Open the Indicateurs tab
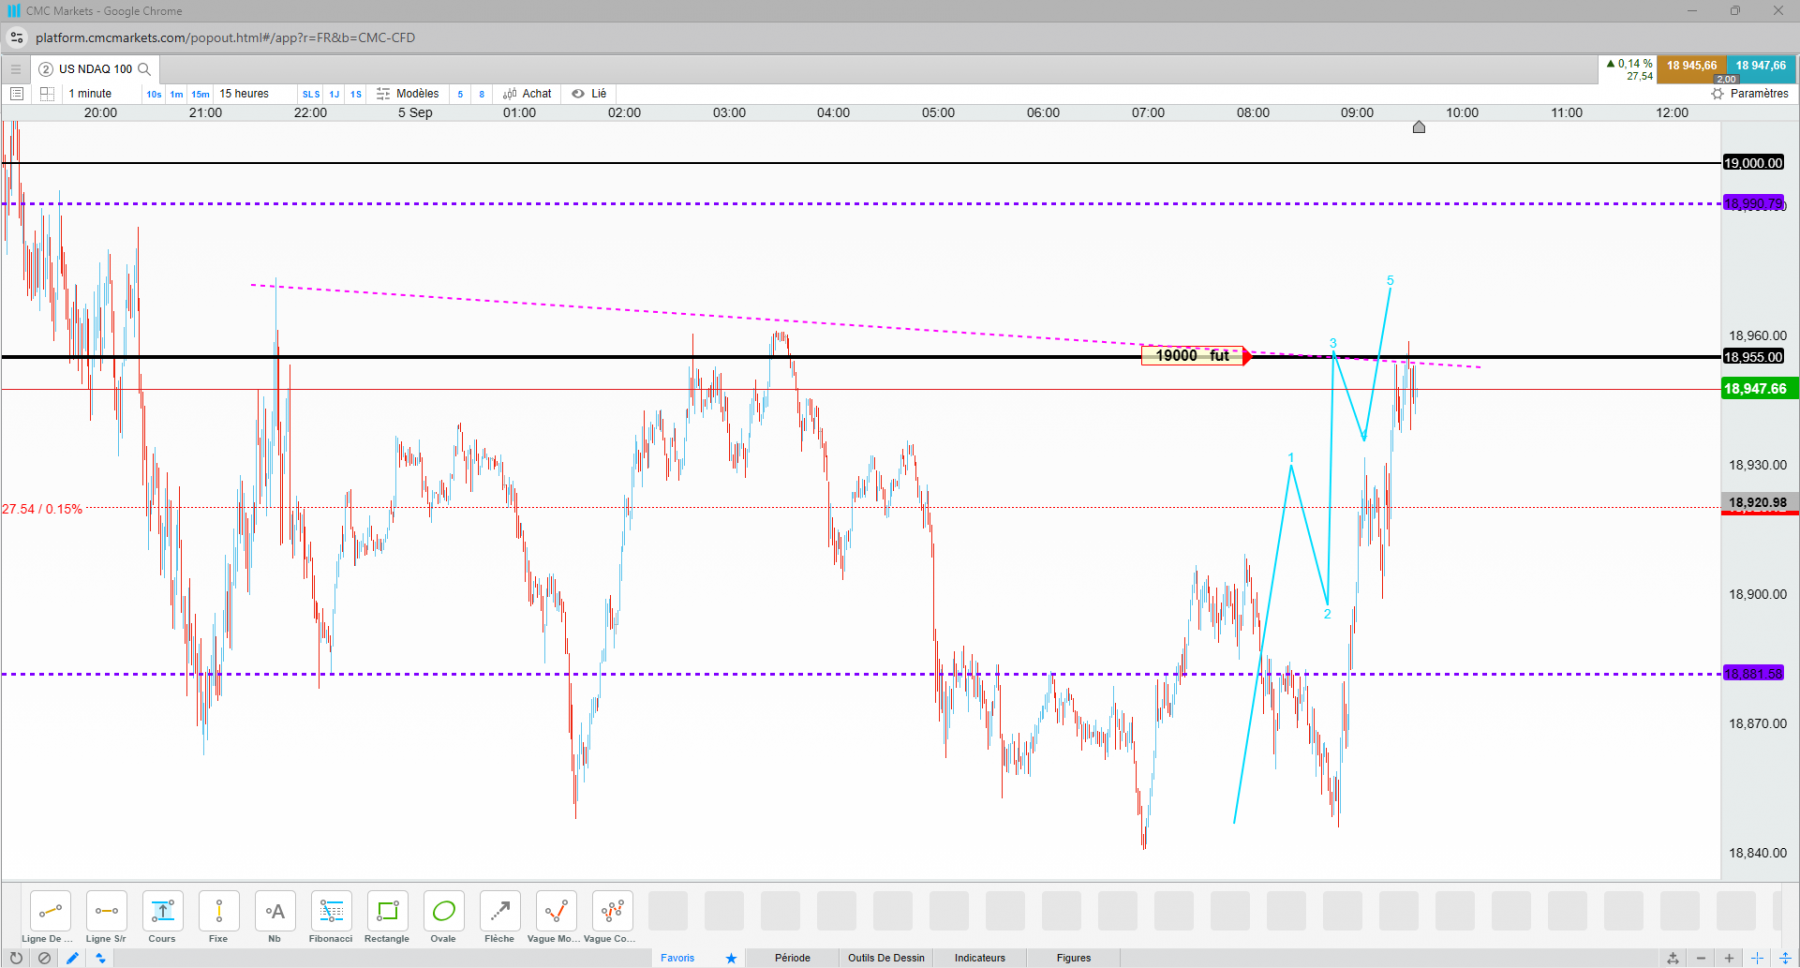This screenshot has width=1800, height=968. (x=980, y=958)
